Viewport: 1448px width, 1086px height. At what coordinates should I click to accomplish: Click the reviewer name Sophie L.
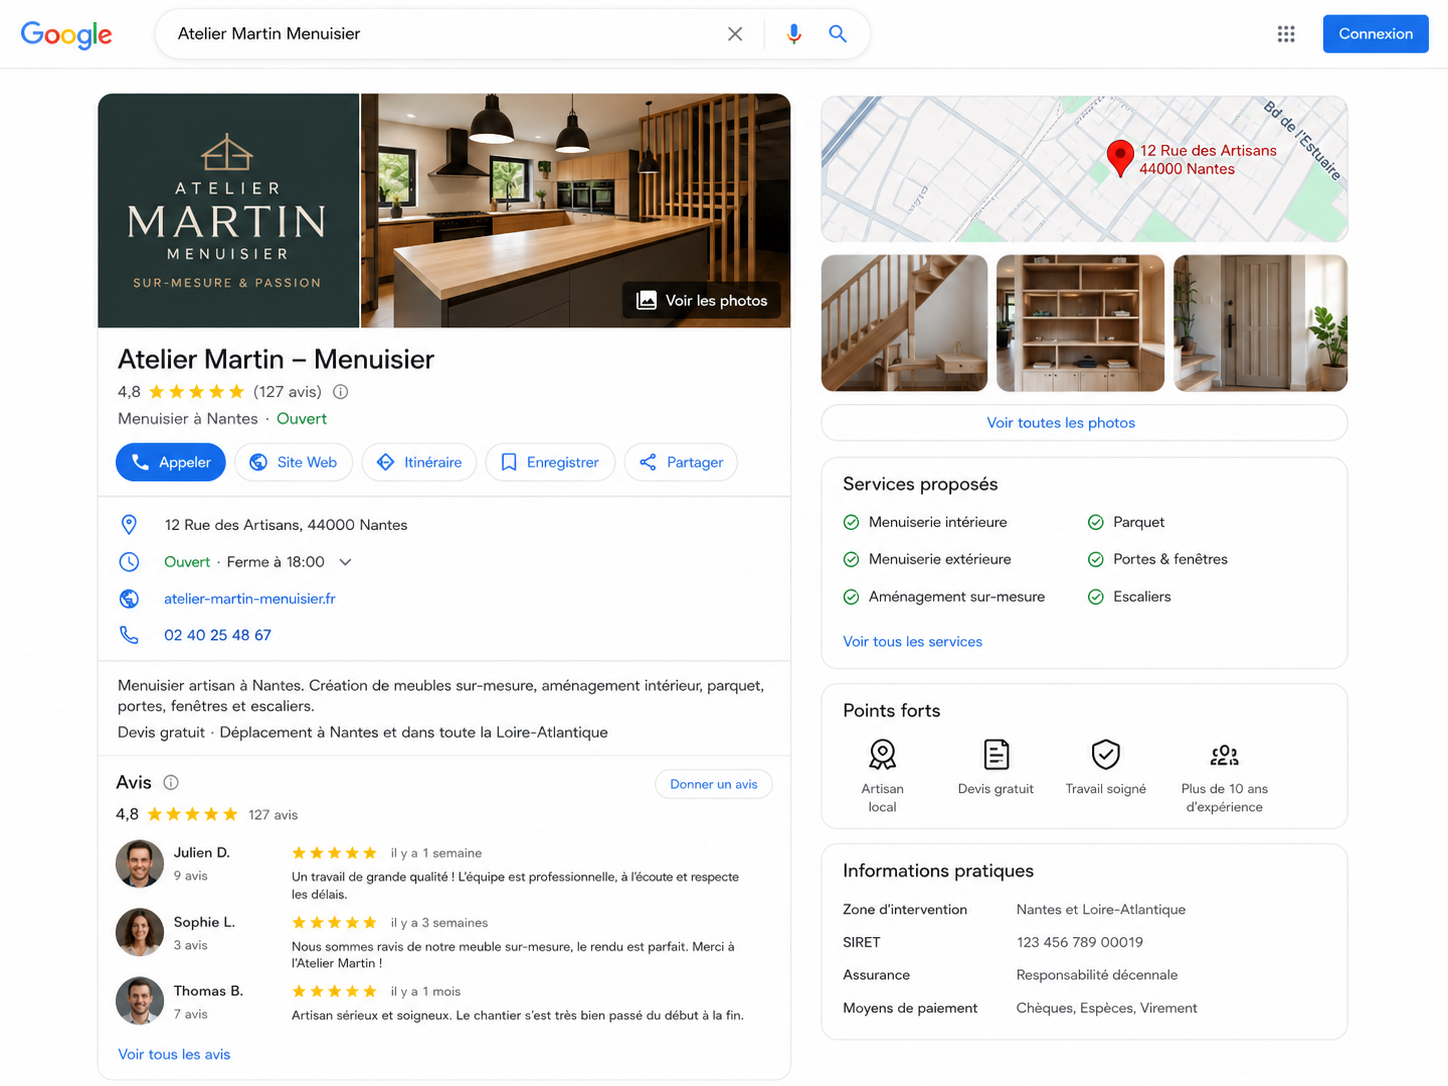pyautogui.click(x=204, y=922)
